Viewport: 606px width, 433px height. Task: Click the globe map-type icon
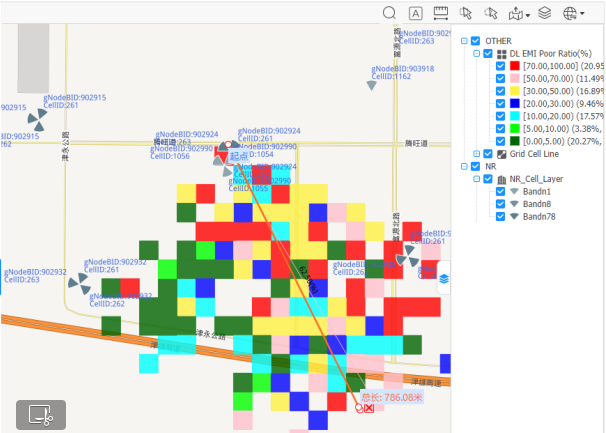click(570, 13)
